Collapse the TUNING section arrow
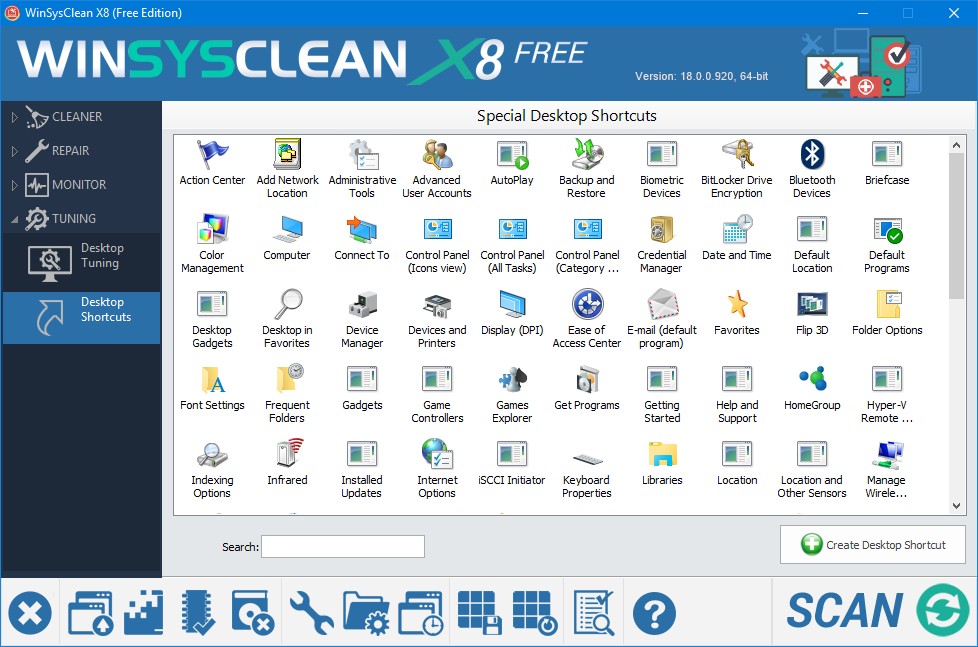This screenshot has height=647, width=978. pos(15,219)
